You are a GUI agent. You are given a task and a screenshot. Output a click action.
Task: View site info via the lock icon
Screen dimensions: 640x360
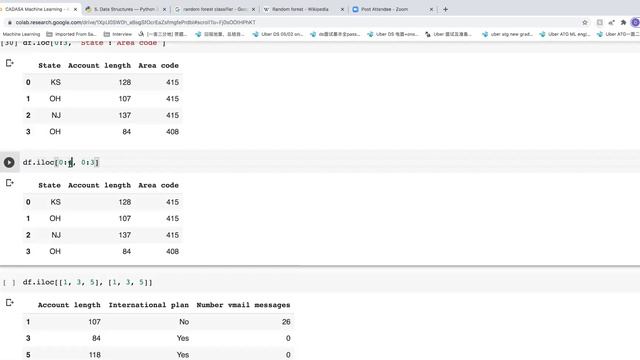pyautogui.click(x=10, y=22)
